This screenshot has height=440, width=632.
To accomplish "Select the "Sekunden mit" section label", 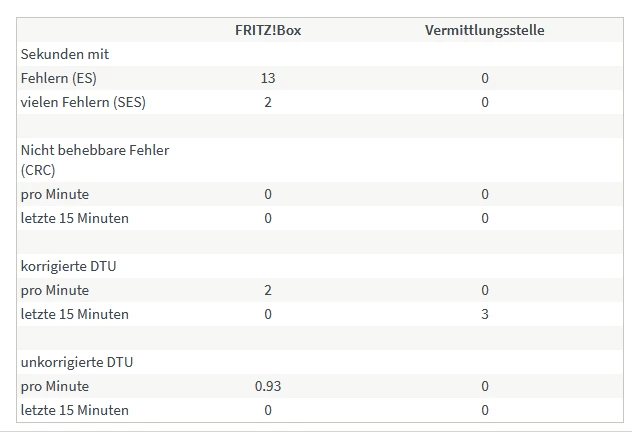I will [x=65, y=54].
